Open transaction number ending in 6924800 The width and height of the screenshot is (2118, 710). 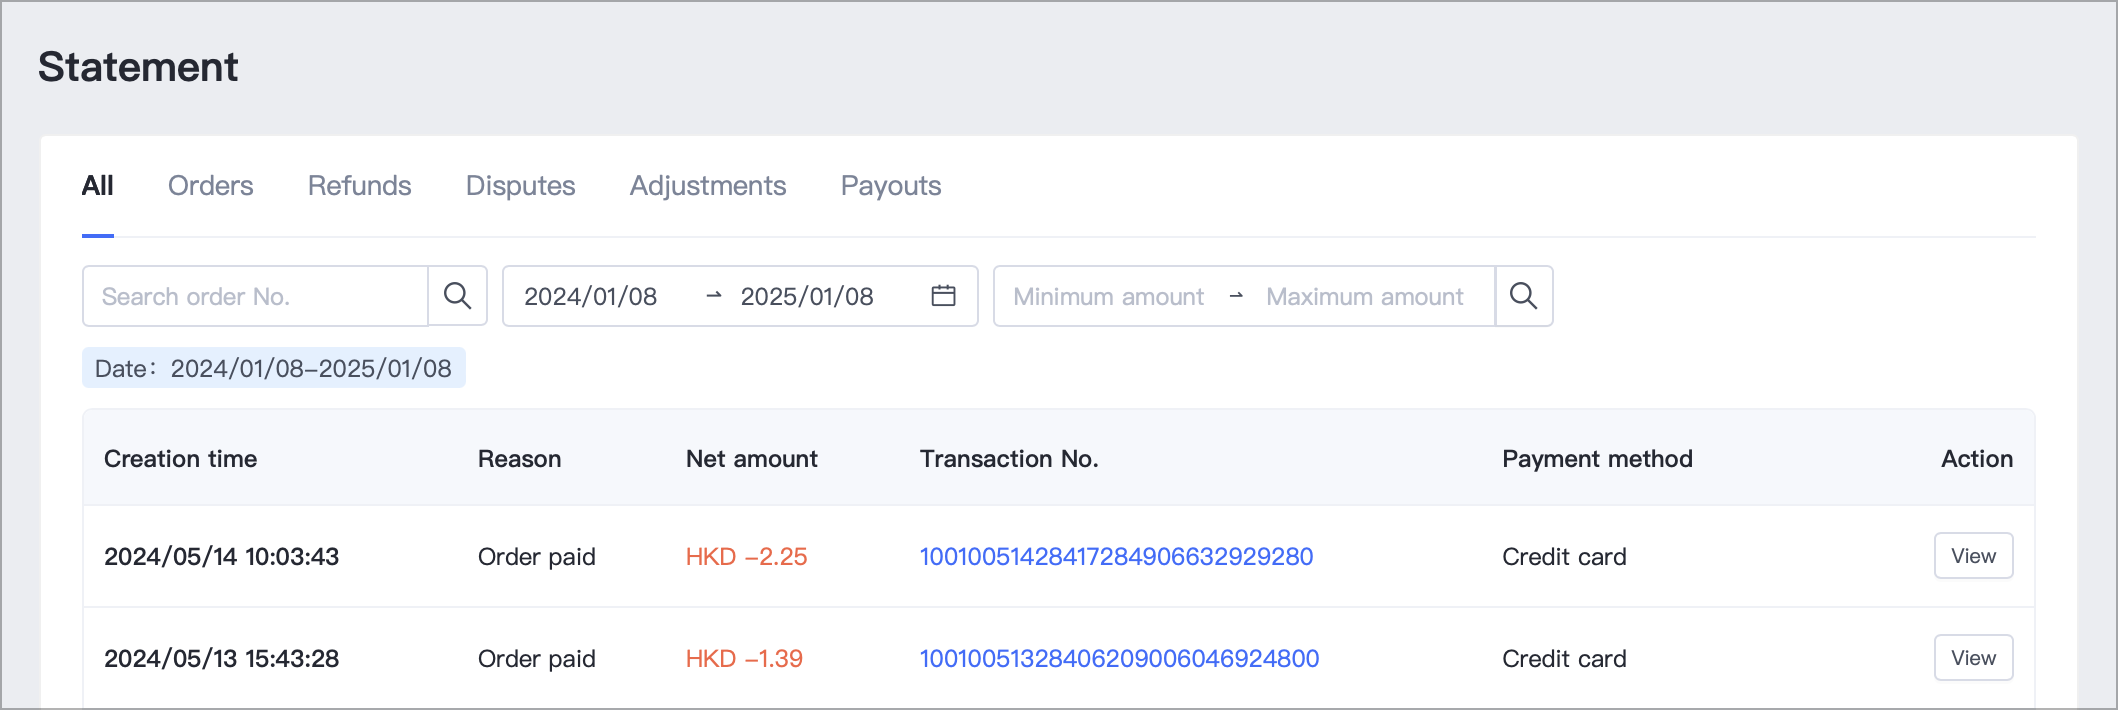coord(1119,659)
